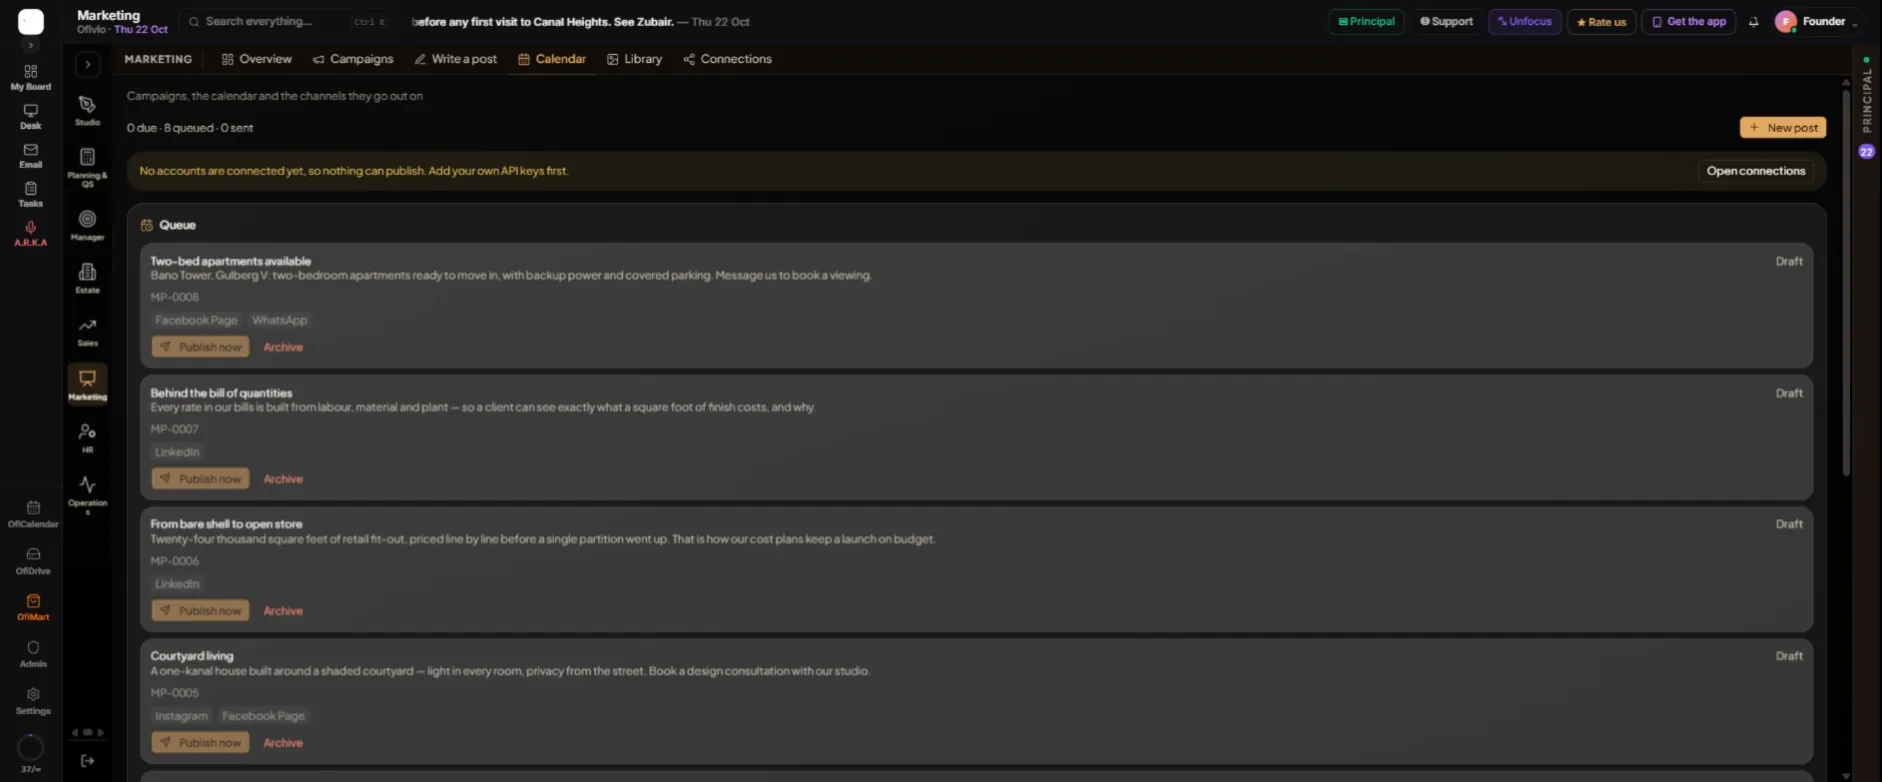Click Facebook Page tag on MP-0008
Image resolution: width=1882 pixels, height=782 pixels.
point(196,320)
